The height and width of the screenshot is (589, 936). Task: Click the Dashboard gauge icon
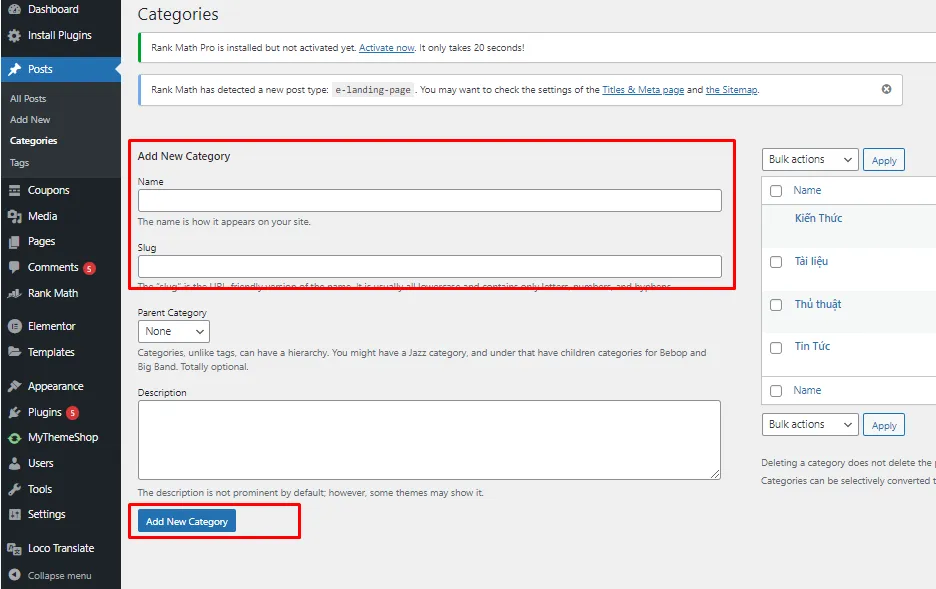[x=14, y=10]
